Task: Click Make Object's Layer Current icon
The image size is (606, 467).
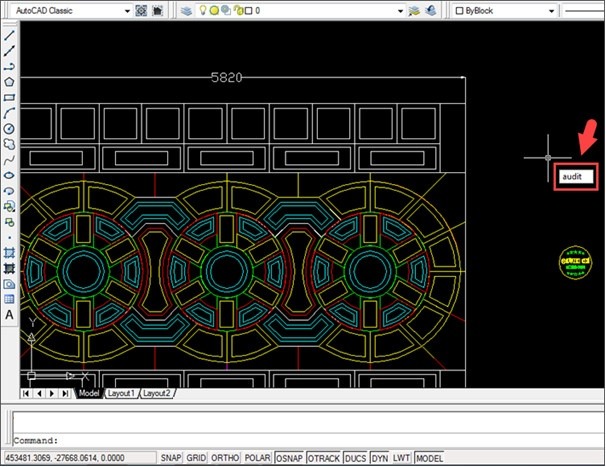Action: tap(414, 10)
